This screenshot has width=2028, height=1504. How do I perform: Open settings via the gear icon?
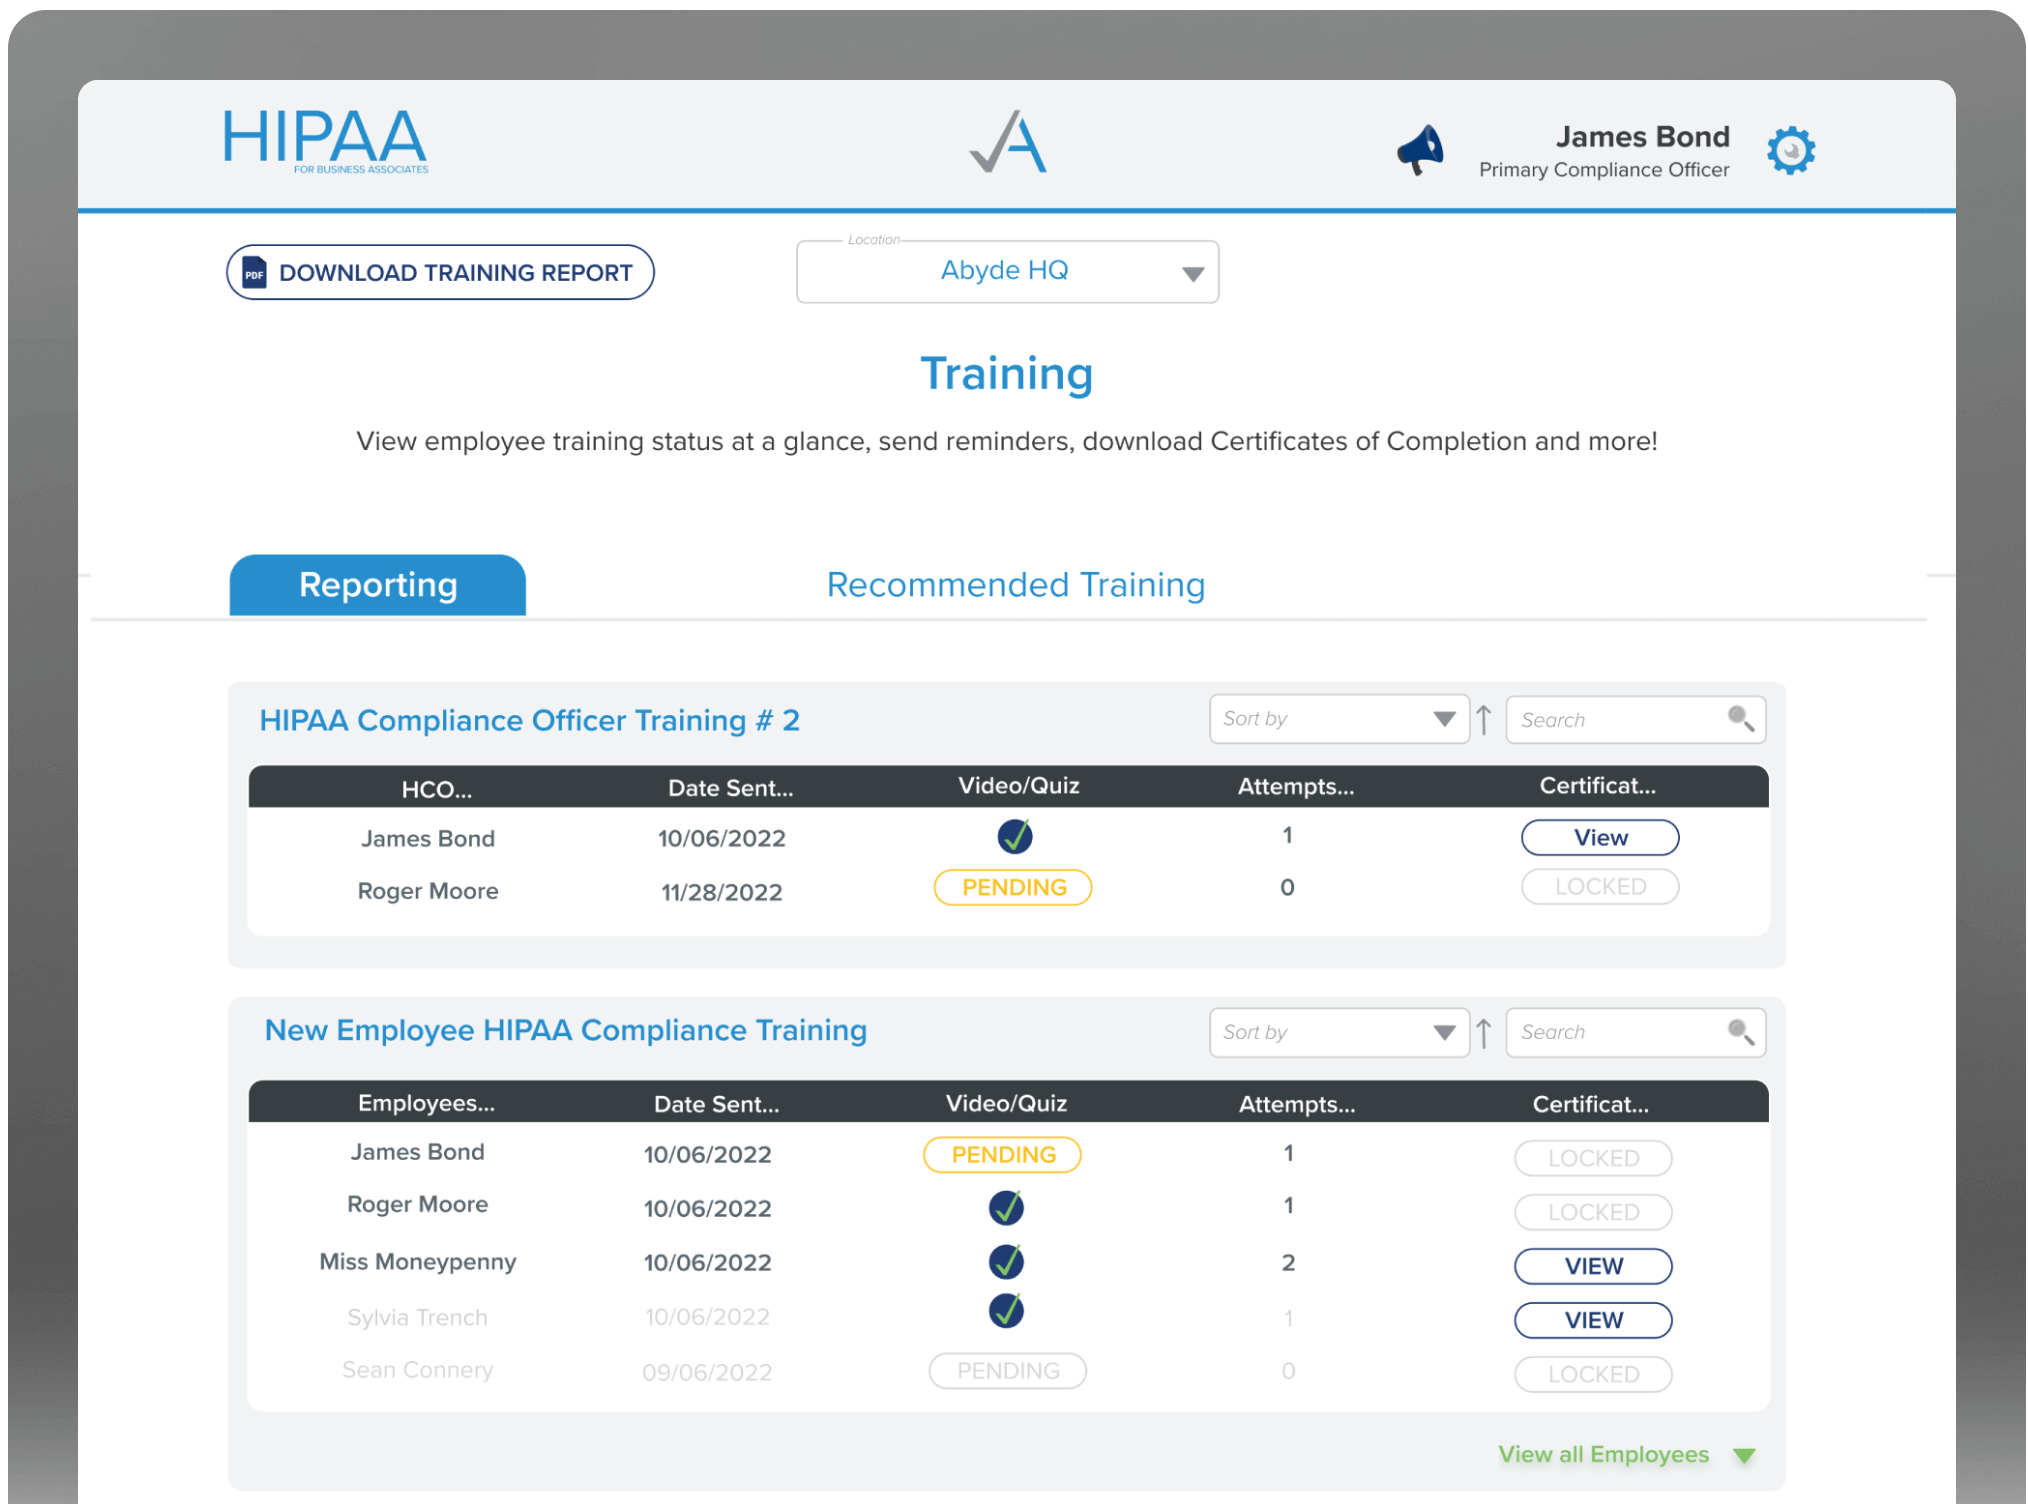point(1790,150)
